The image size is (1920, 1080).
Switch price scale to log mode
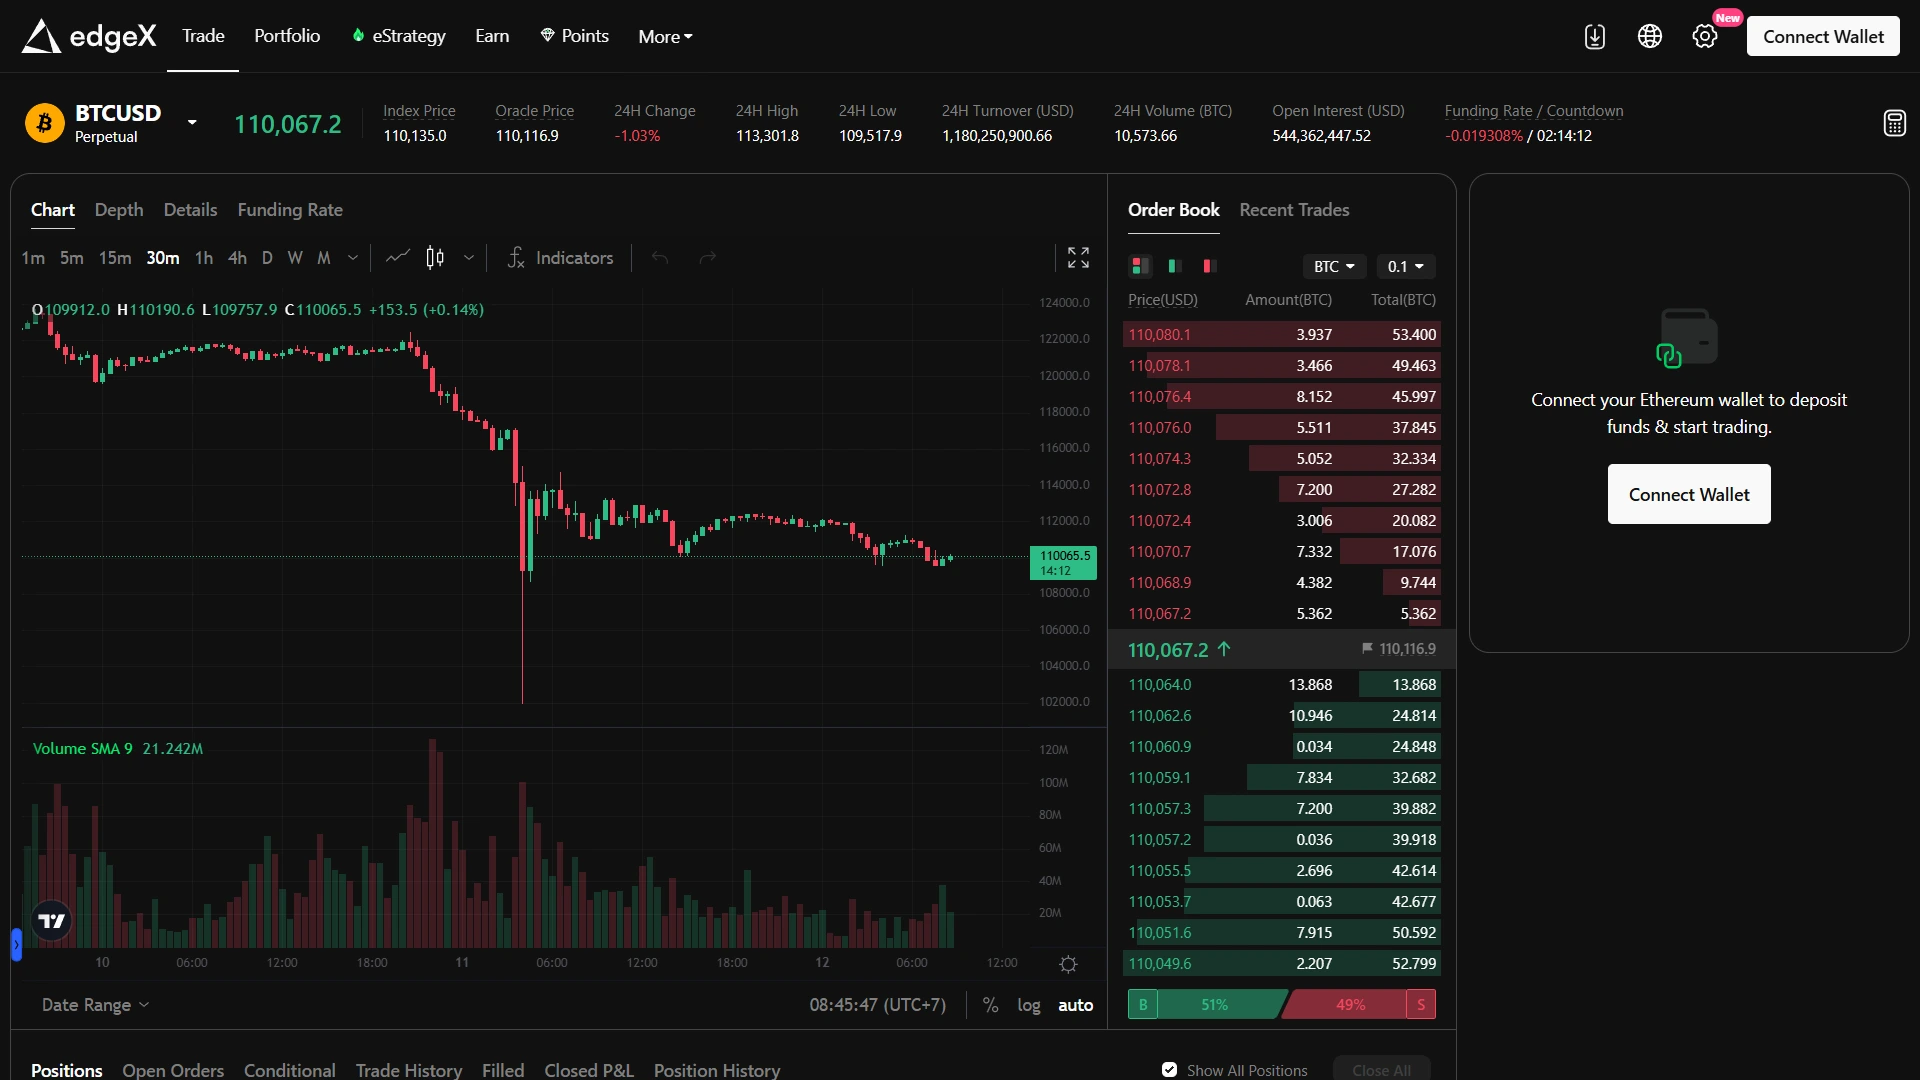(x=1030, y=1005)
